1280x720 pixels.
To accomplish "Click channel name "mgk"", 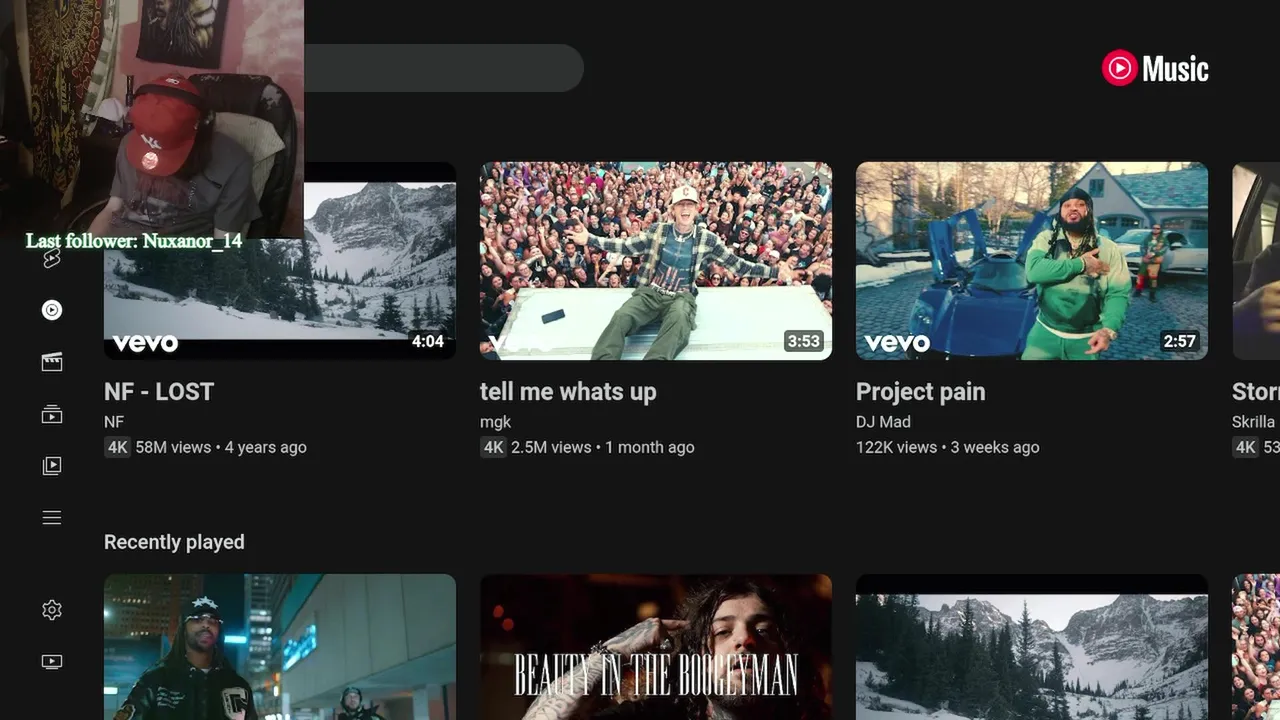I will point(495,422).
